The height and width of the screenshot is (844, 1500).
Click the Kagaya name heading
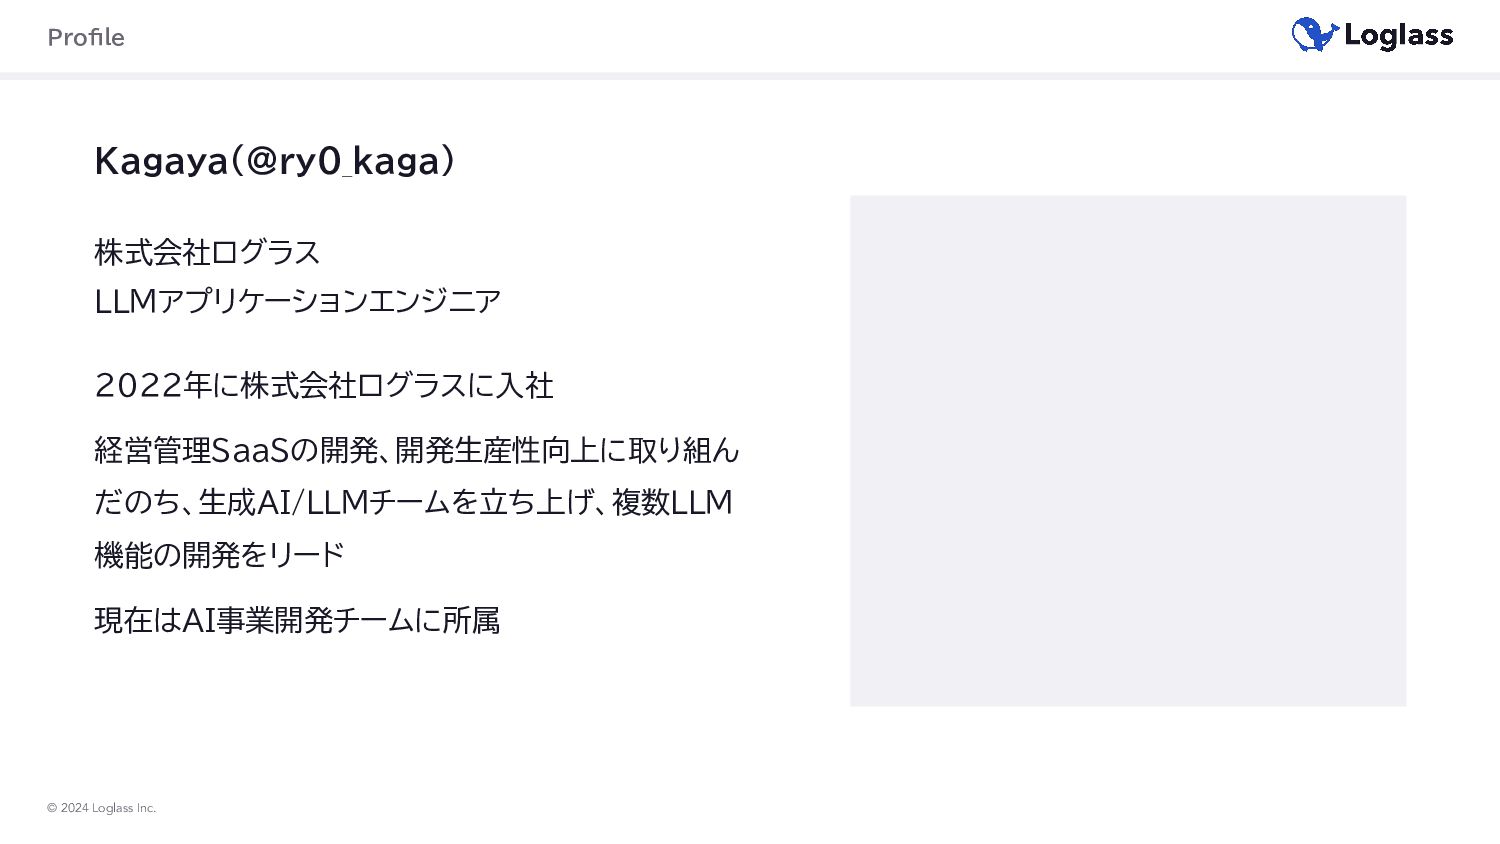161,161
